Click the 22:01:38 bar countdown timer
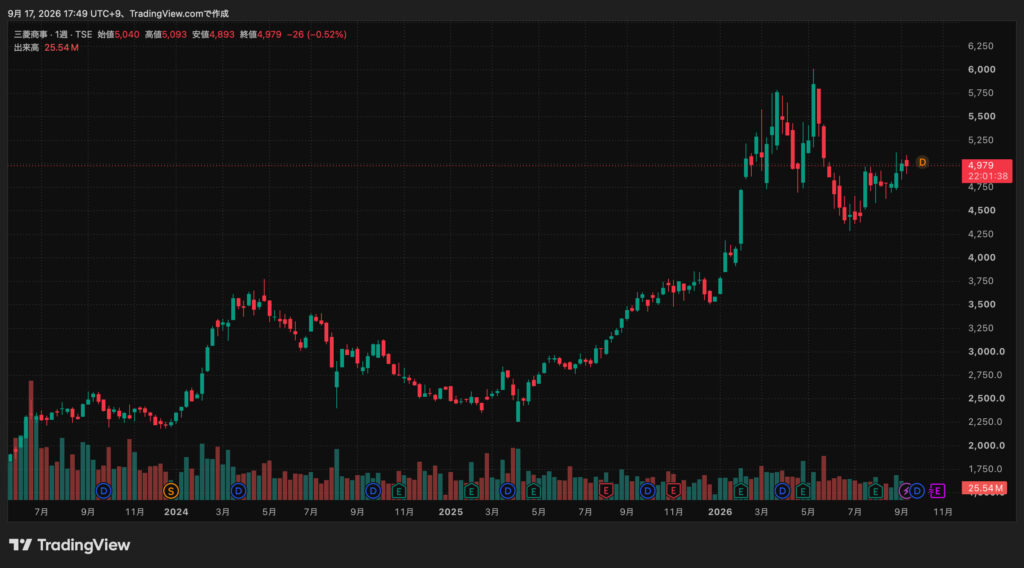The height and width of the screenshot is (568, 1024). 987,176
